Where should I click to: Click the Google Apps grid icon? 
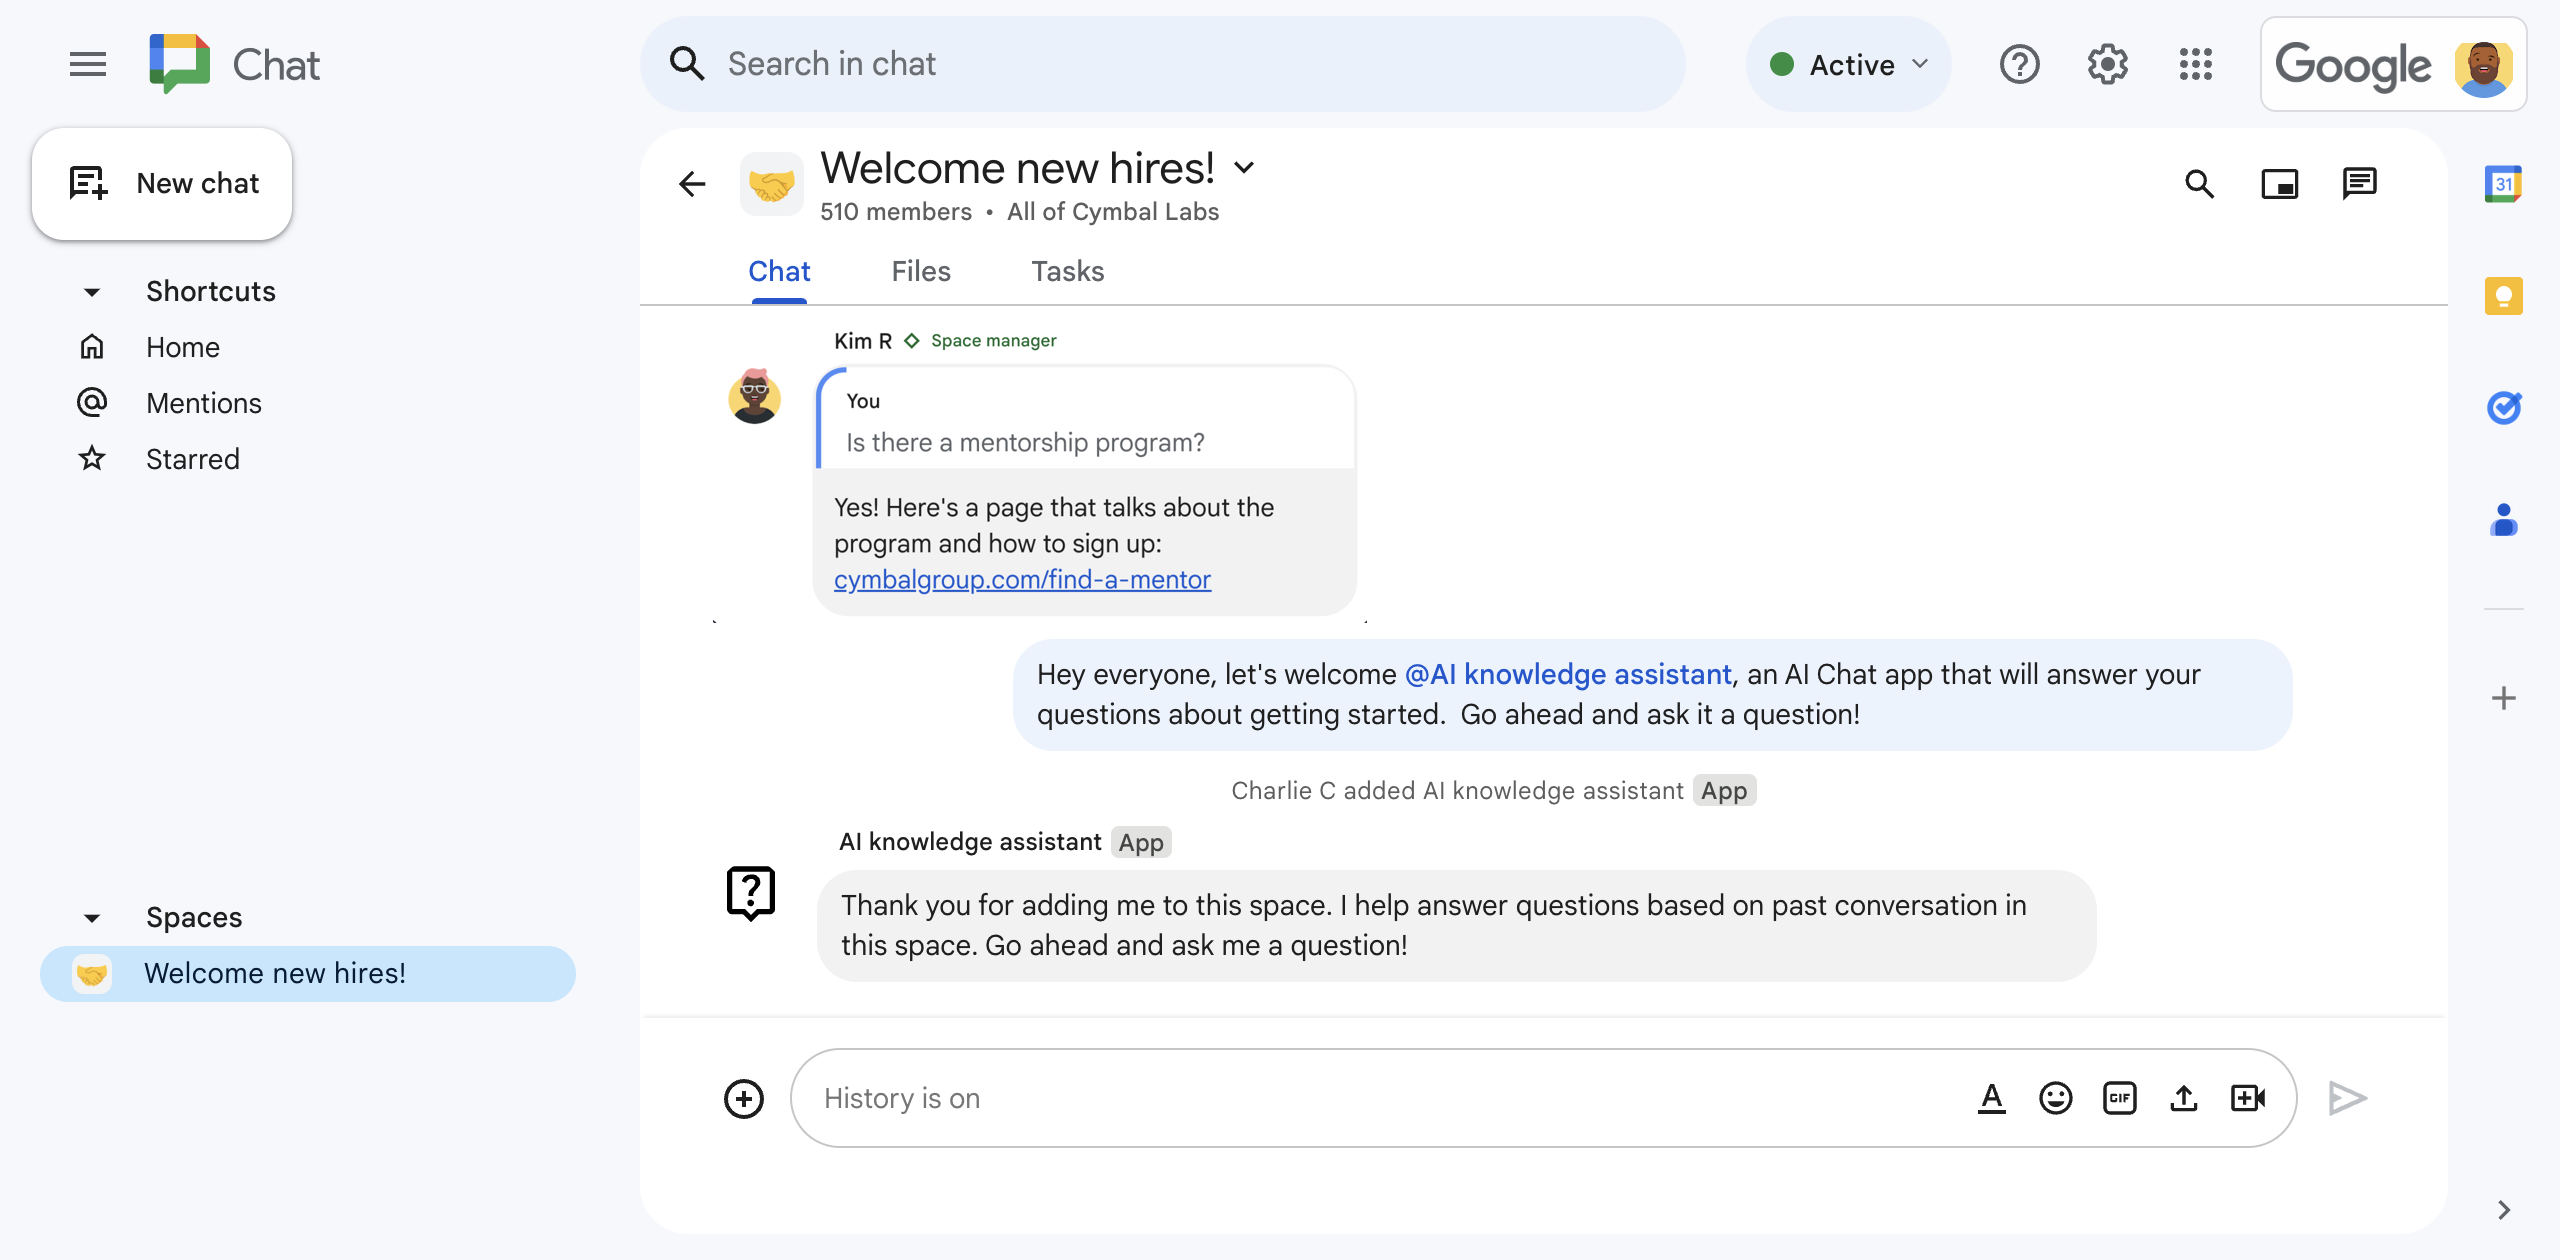tap(2199, 64)
